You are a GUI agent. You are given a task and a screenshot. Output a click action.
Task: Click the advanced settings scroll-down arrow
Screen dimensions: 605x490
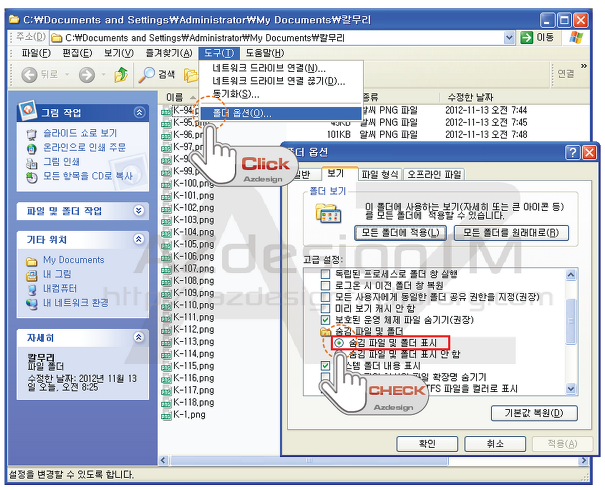[571, 389]
